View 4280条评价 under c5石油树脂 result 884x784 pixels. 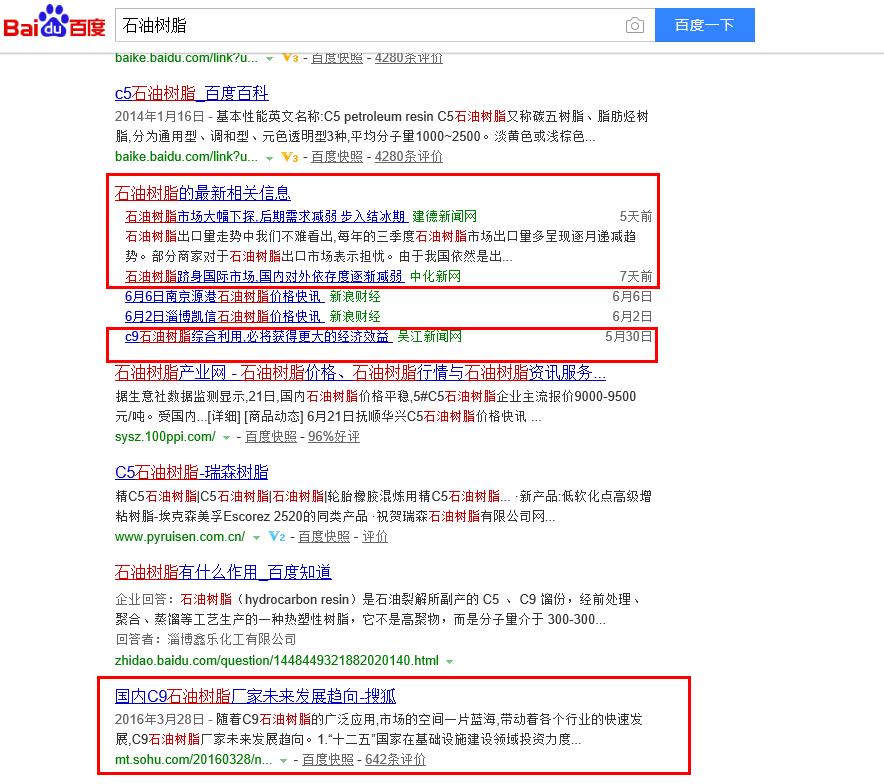[409, 157]
